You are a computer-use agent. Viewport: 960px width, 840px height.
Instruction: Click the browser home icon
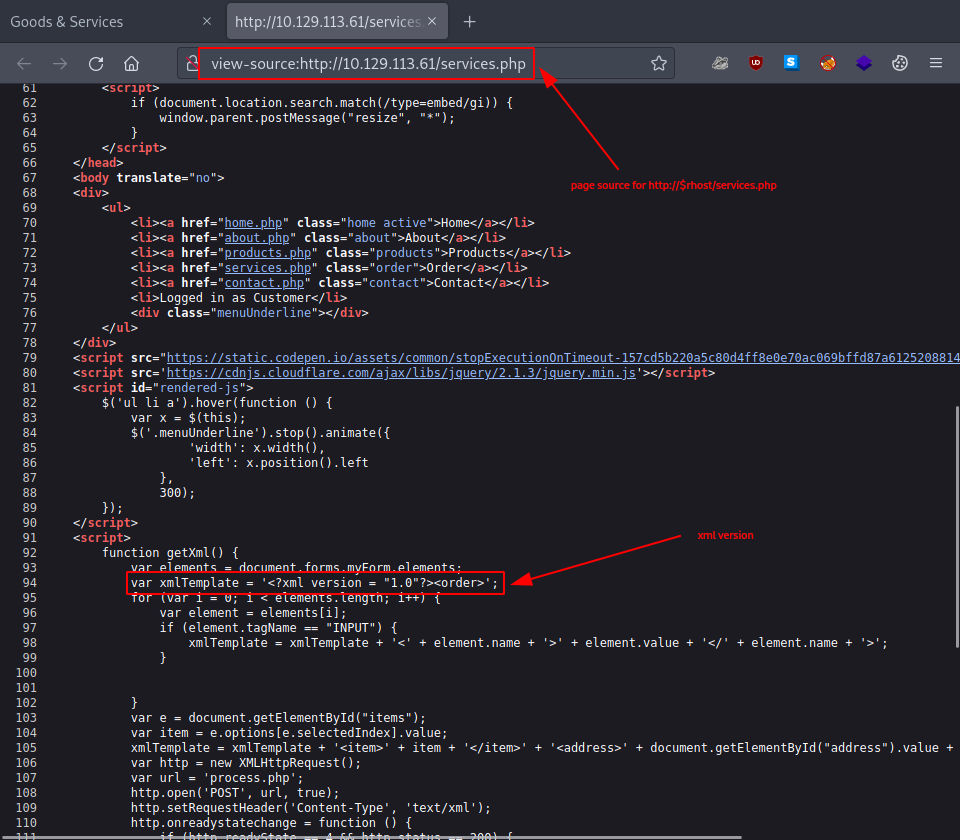[131, 62]
